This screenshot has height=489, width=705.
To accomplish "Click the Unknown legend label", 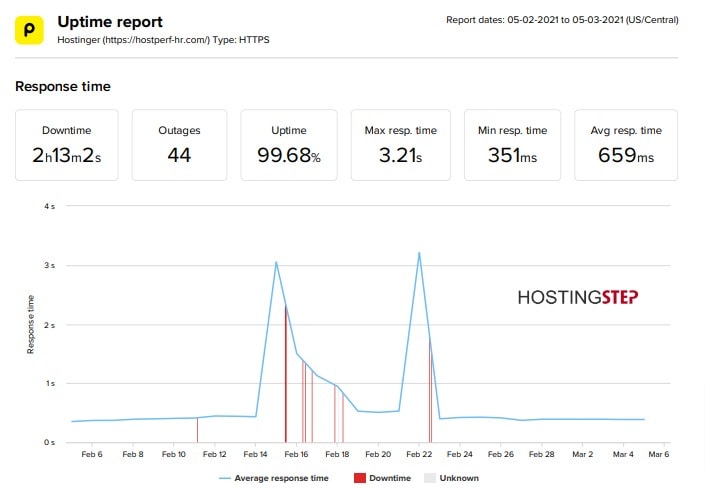I will 459,478.
